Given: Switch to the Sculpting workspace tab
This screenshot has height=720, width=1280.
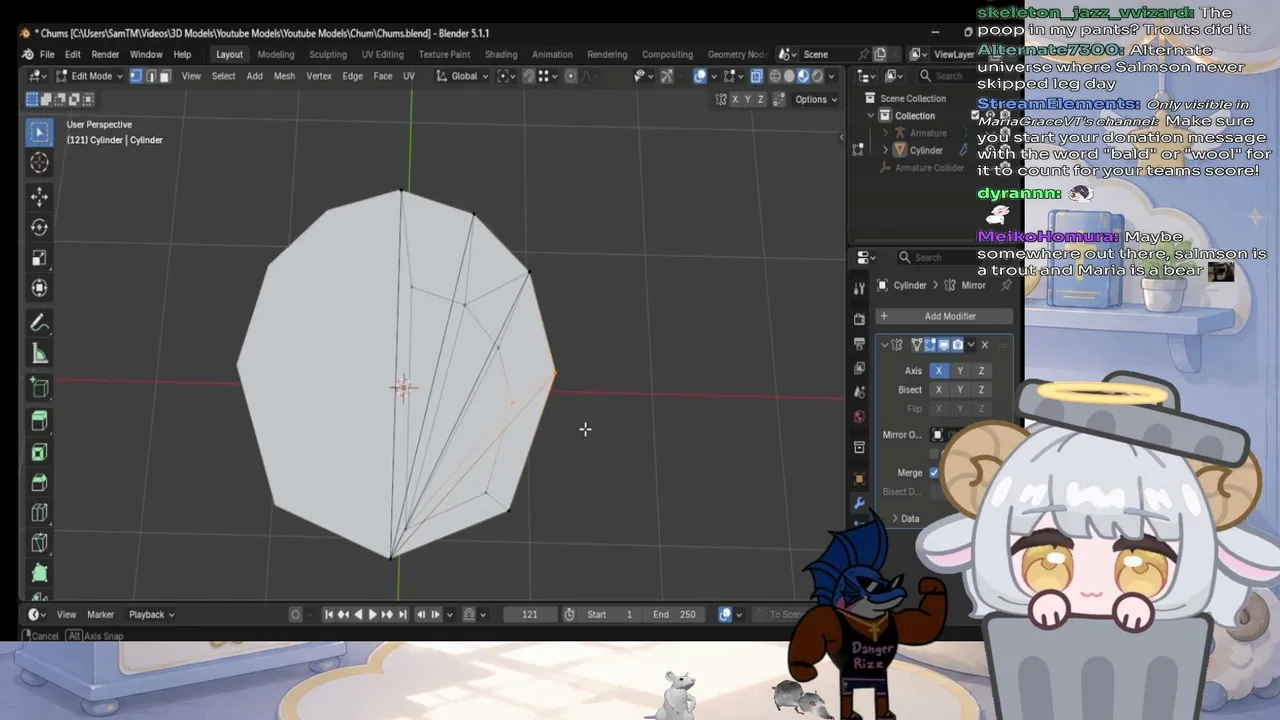Looking at the screenshot, I should click(x=328, y=54).
